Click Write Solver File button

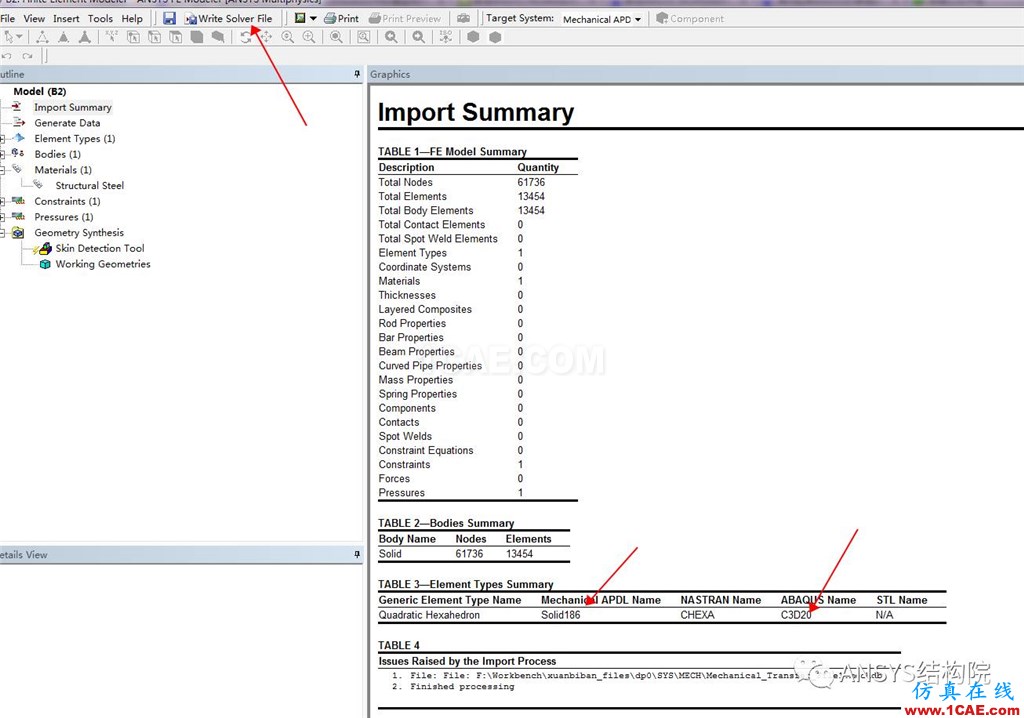pos(229,18)
